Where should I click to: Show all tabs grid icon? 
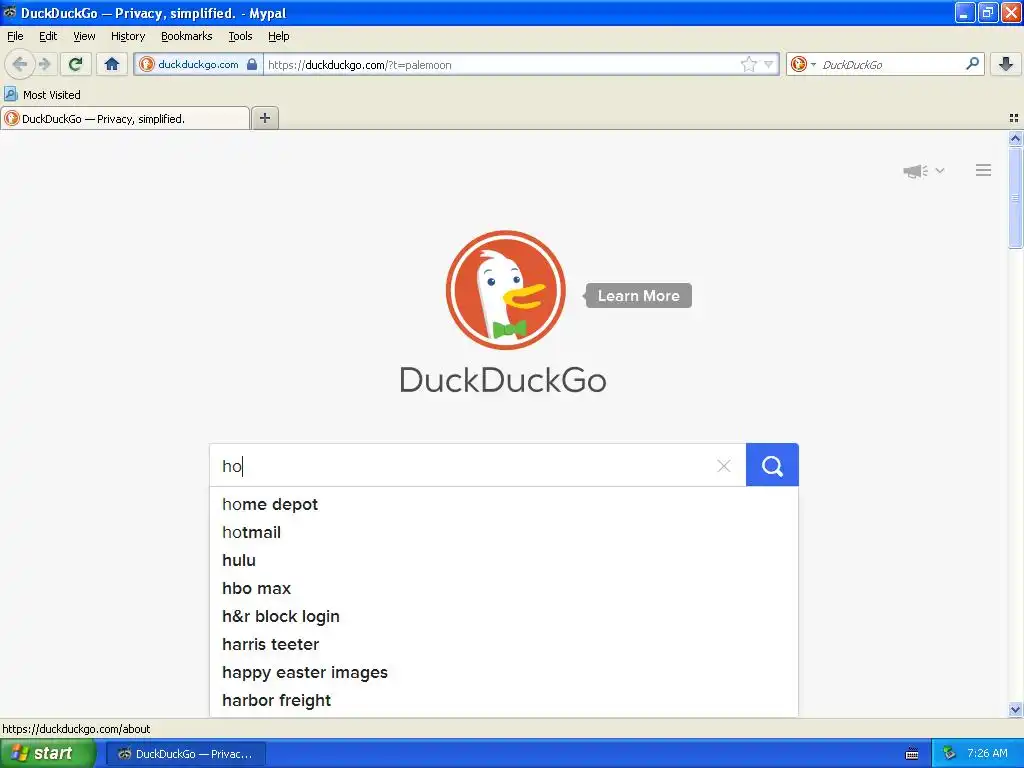point(1014,118)
